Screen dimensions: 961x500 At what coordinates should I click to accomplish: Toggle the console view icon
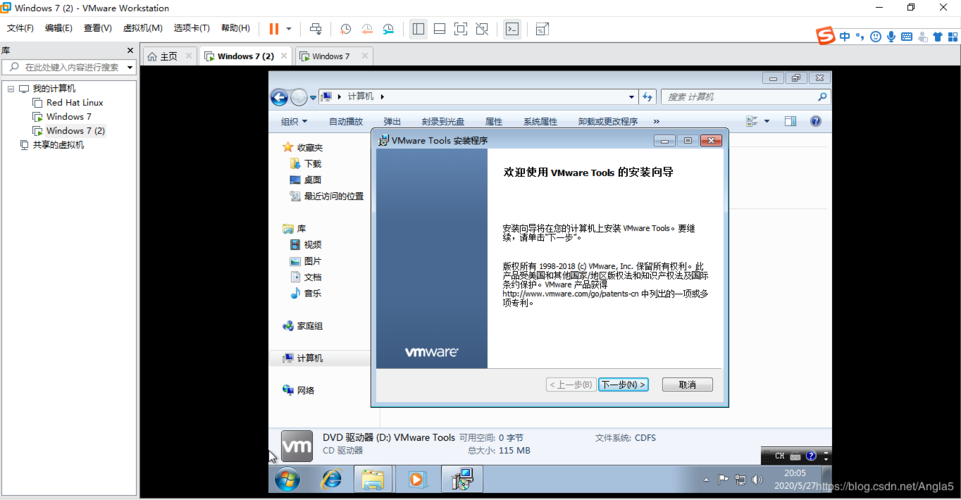point(512,29)
